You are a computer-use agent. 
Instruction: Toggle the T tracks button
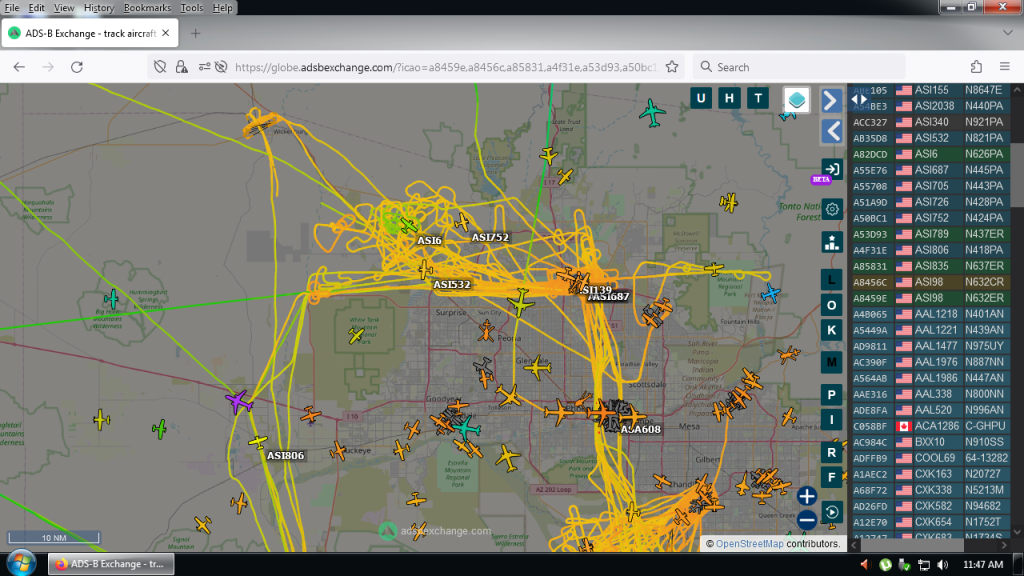(x=758, y=99)
